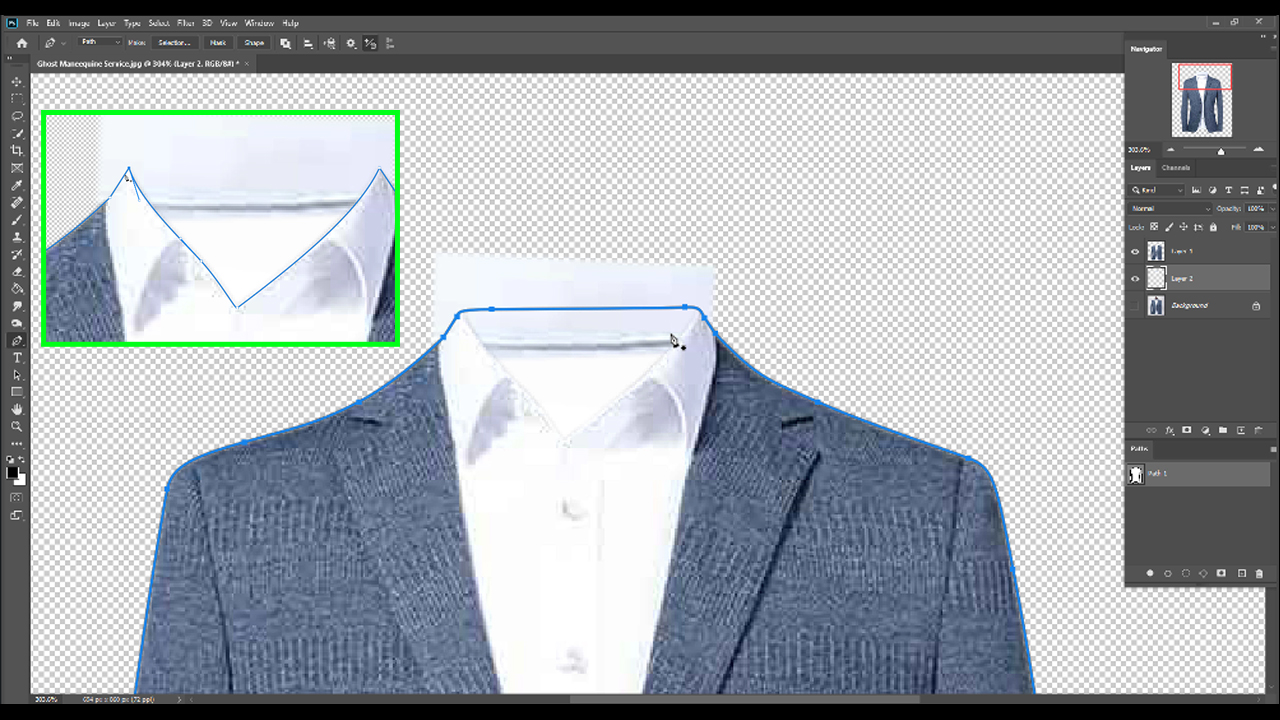
Task: Click the Selection... button
Action: (x=174, y=43)
